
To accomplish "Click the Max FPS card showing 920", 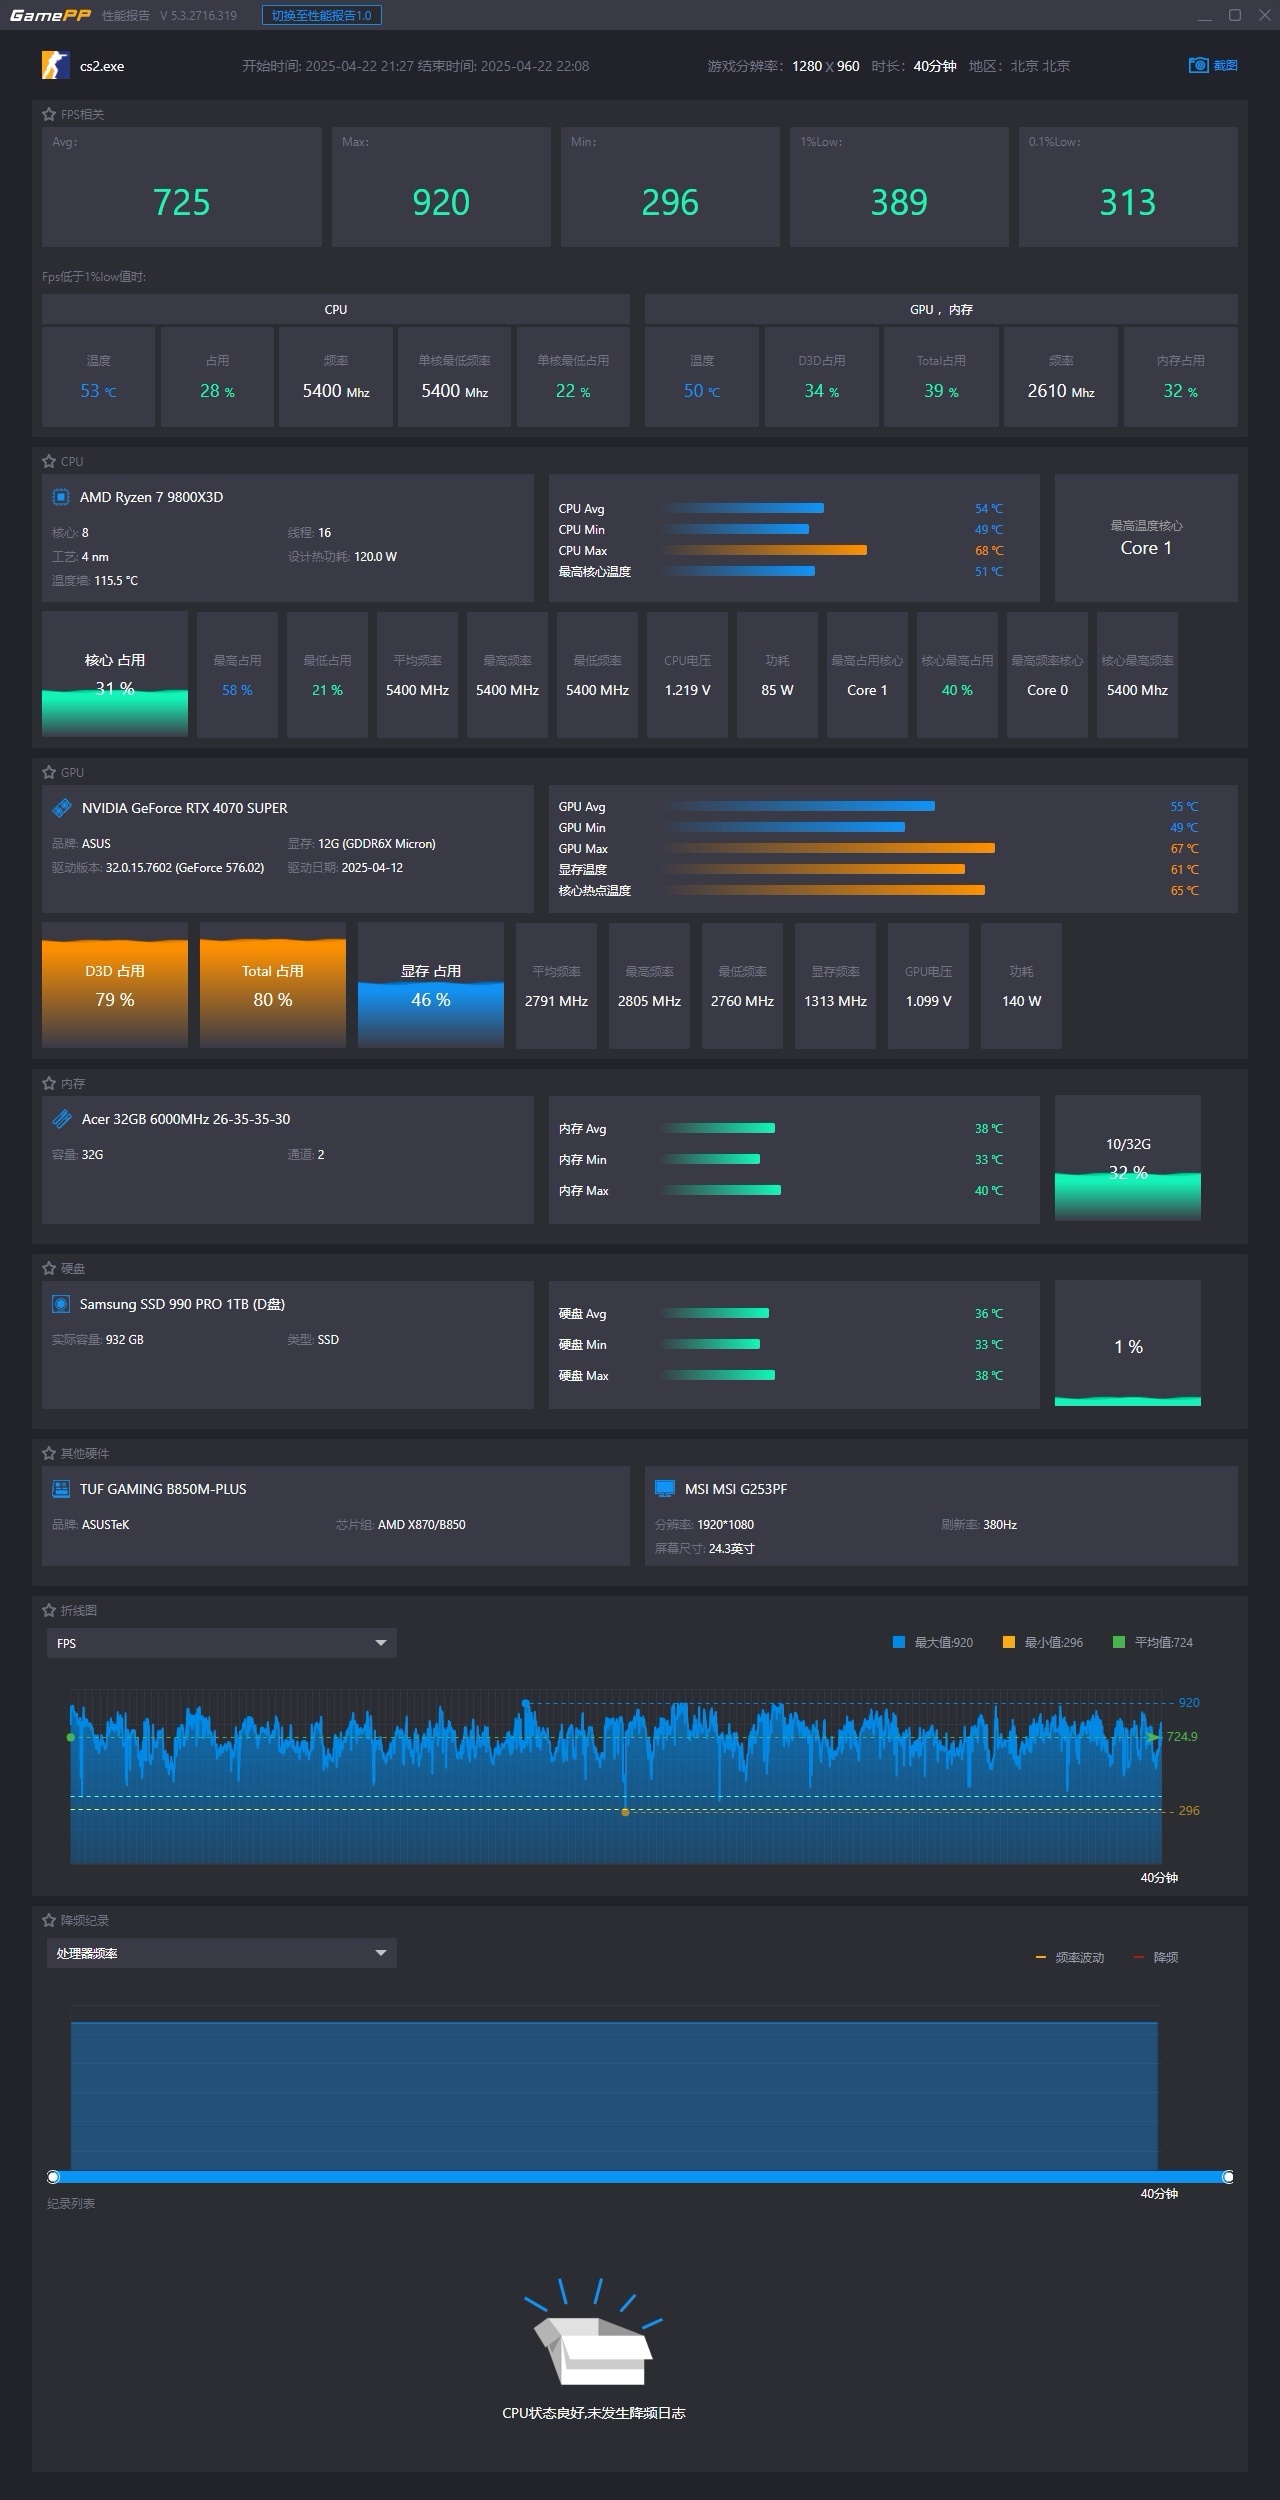I will point(441,187).
